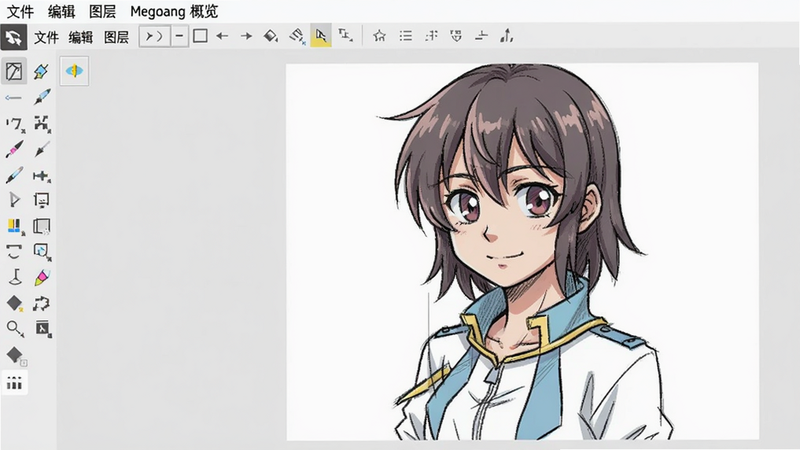Click the upward arrow icon at toolbar end
Viewport: 800px width, 450px height.
[507, 36]
